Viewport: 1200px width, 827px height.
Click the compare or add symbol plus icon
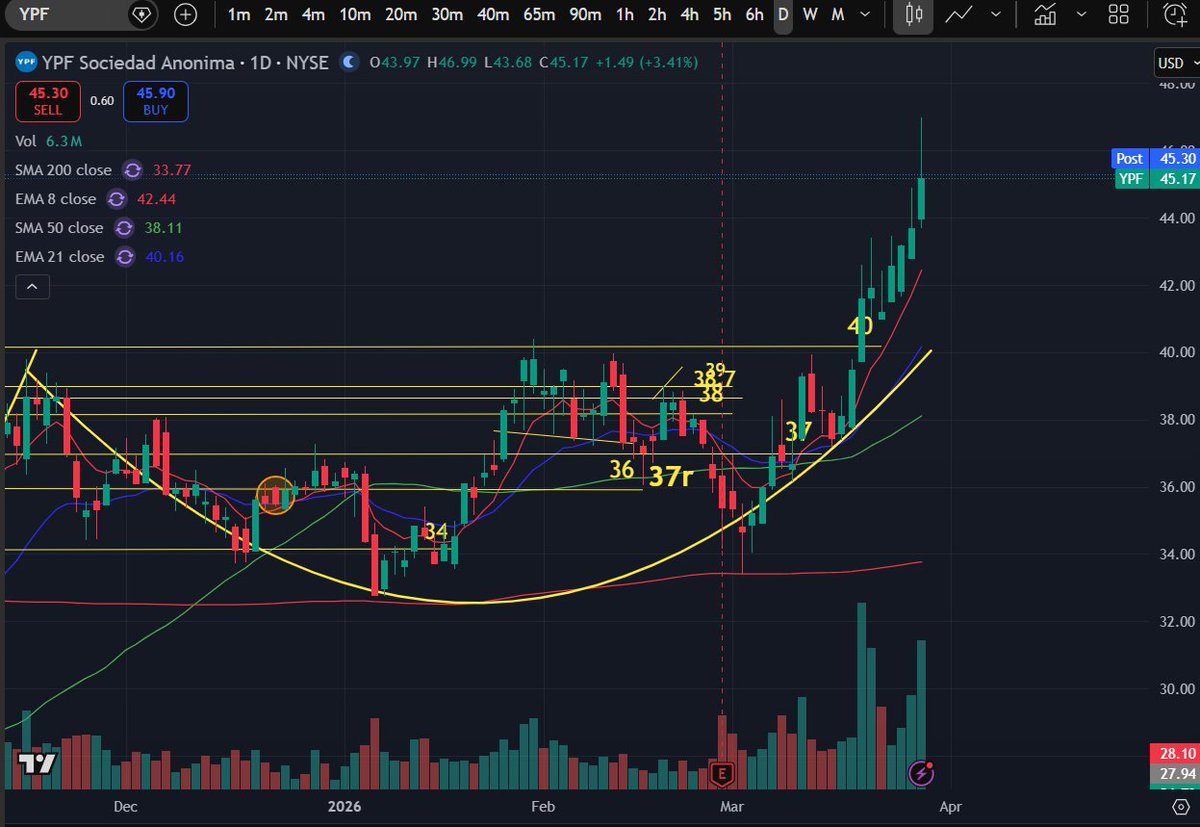[x=185, y=15]
